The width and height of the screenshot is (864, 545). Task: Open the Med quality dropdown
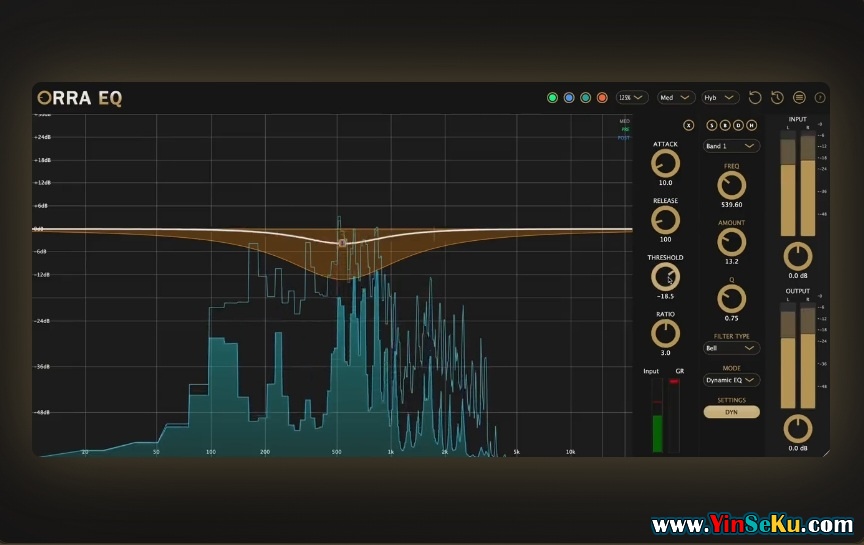[677, 98]
